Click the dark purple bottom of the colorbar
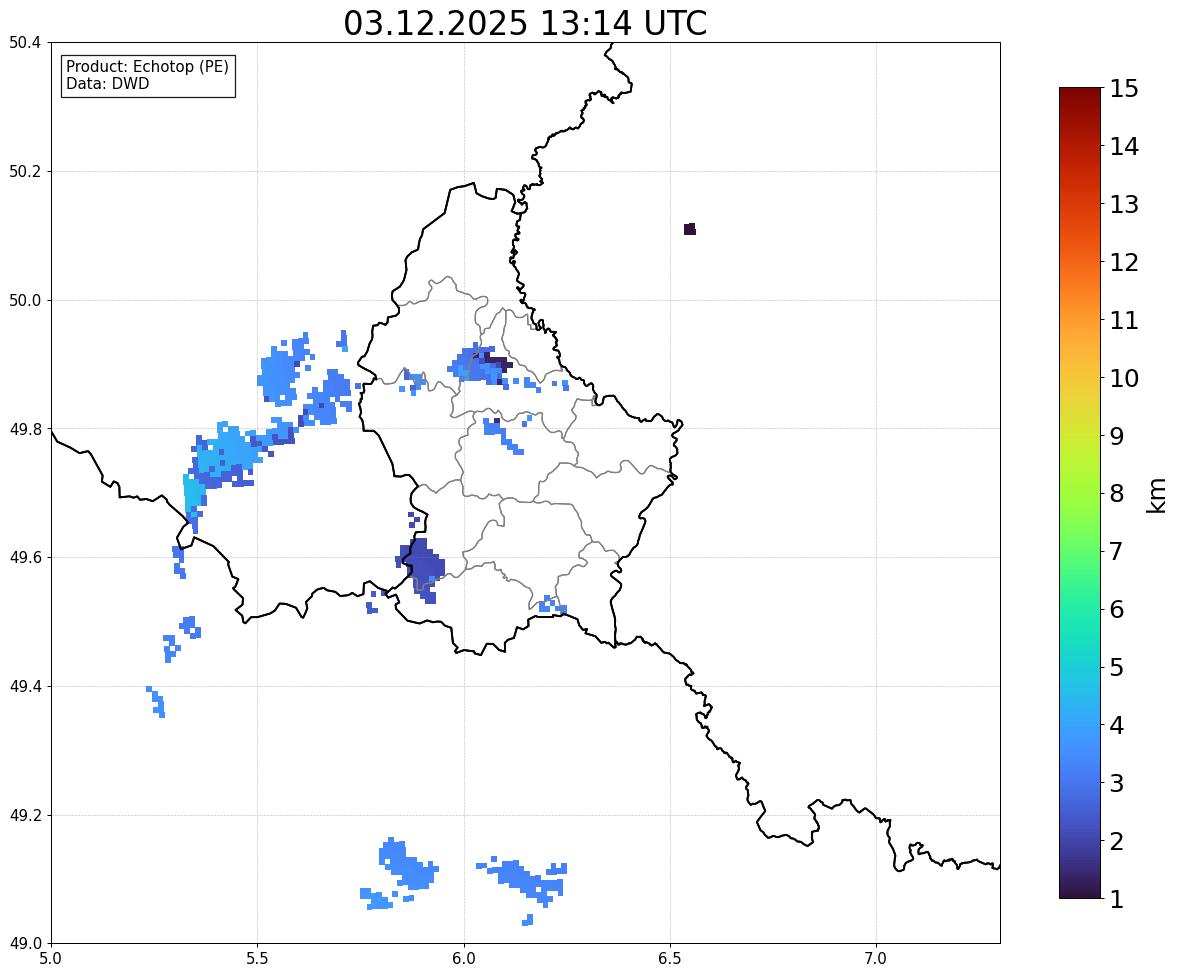The image size is (1178, 976). 1080,892
